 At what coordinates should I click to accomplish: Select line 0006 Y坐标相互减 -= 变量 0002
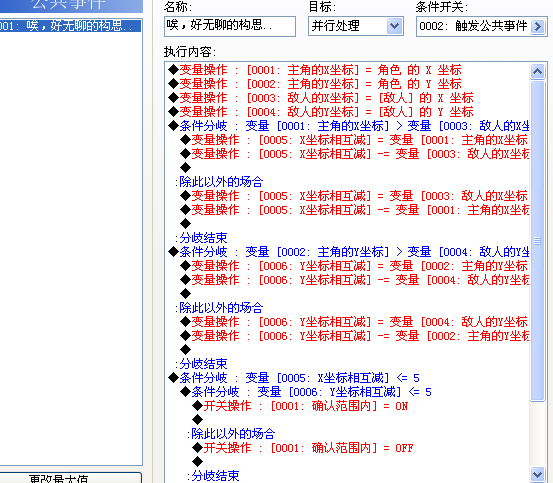(354, 336)
